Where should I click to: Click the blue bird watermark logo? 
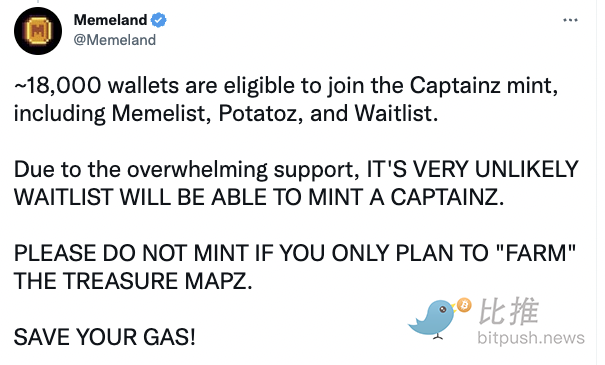click(x=433, y=319)
